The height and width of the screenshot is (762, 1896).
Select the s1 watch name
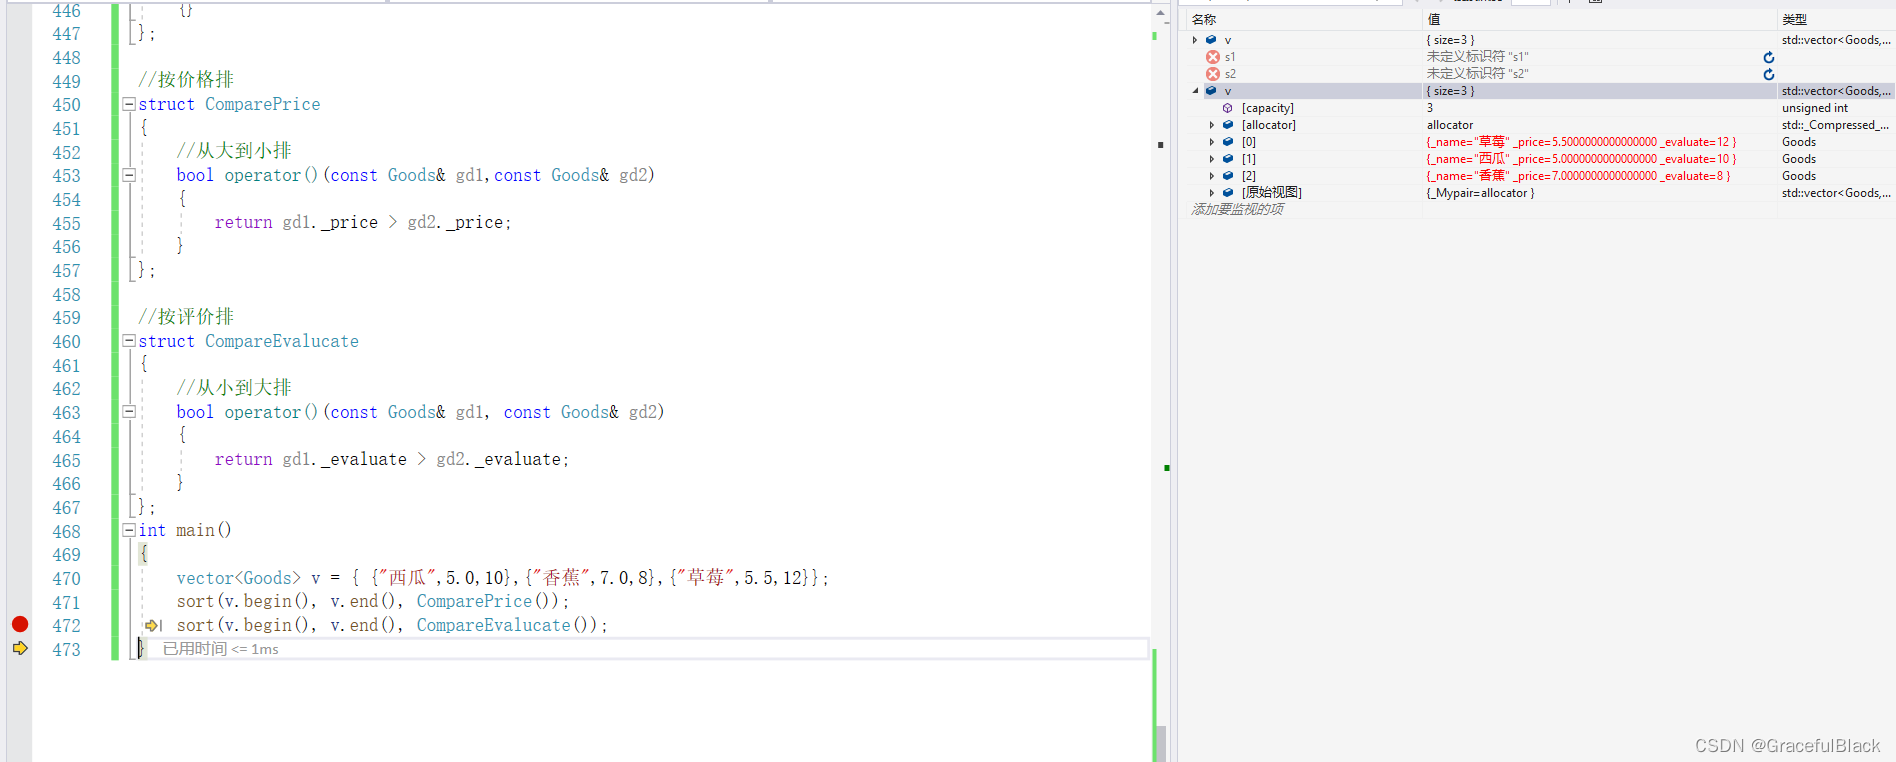1230,57
